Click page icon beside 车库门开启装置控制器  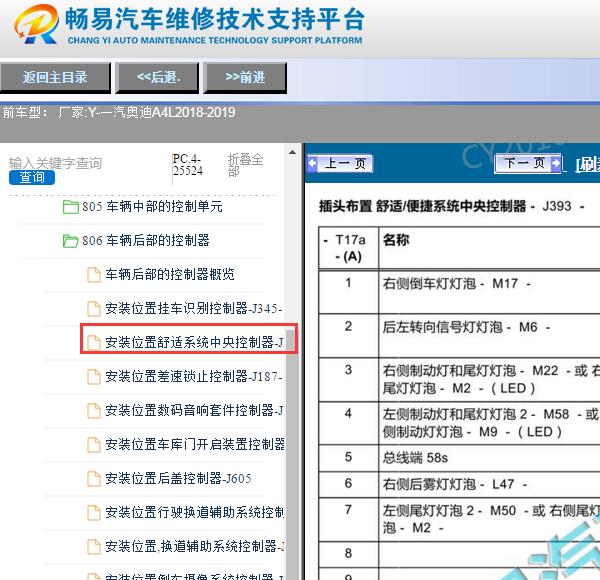94,445
